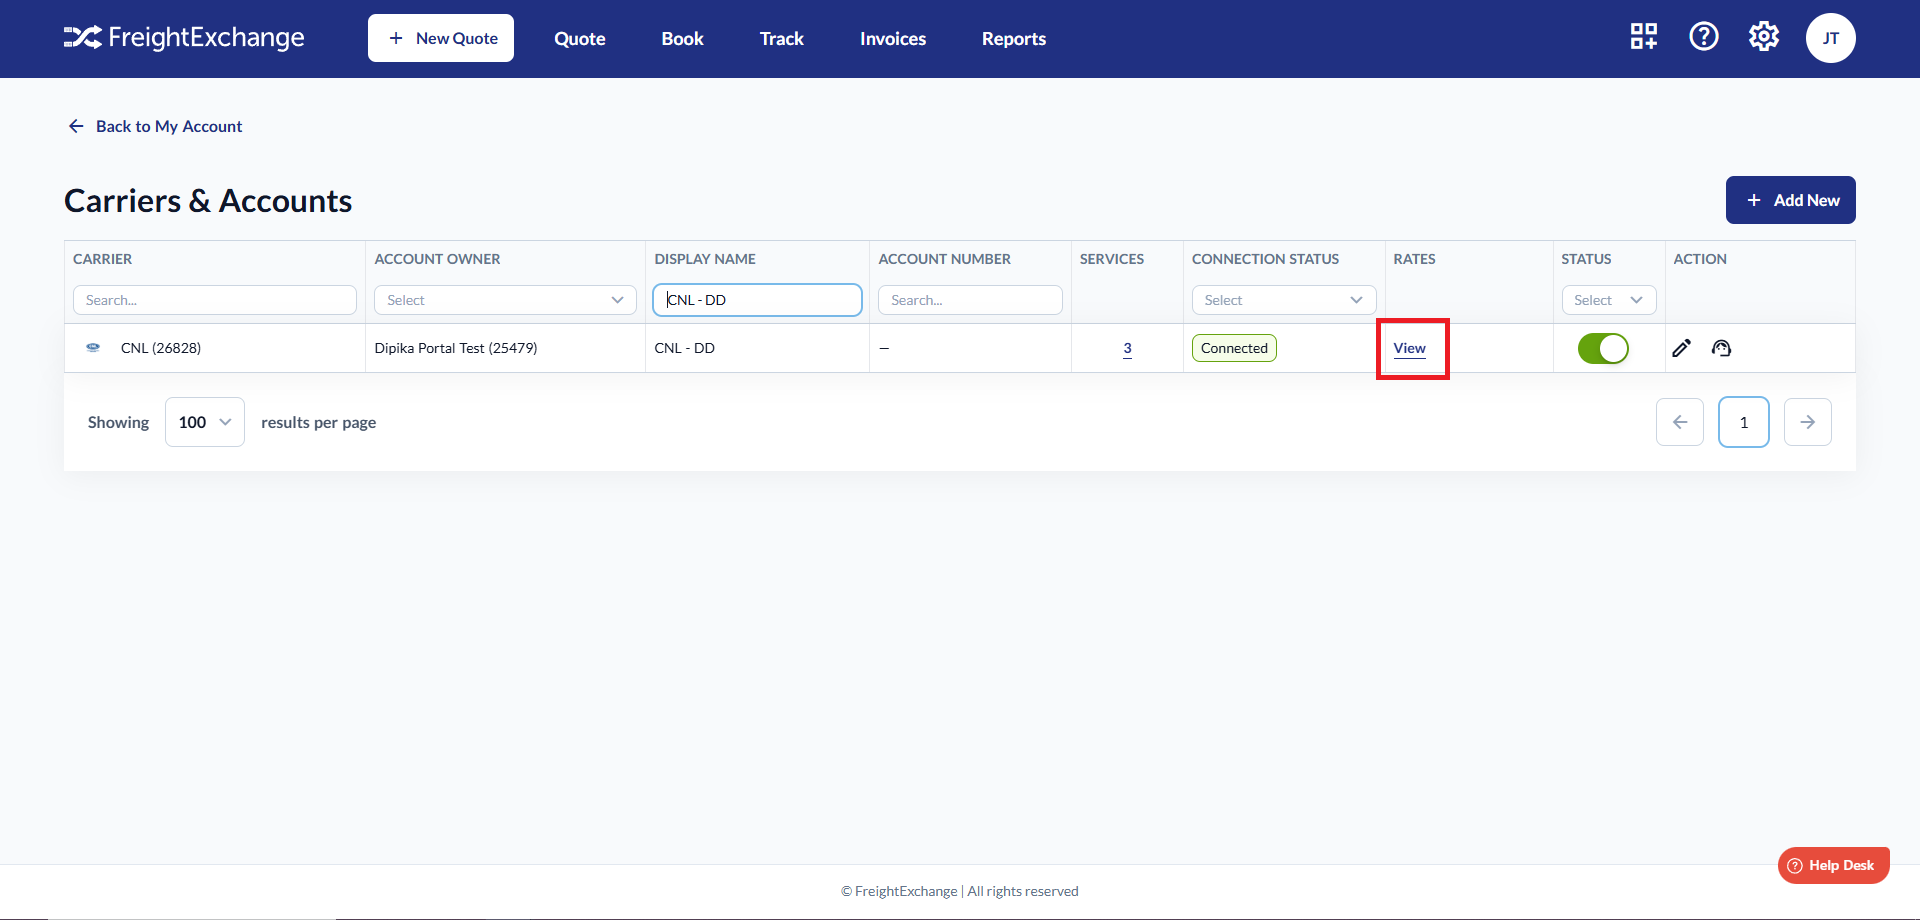This screenshot has height=920, width=1920.
Task: Open the Quote menu
Action: click(580, 38)
